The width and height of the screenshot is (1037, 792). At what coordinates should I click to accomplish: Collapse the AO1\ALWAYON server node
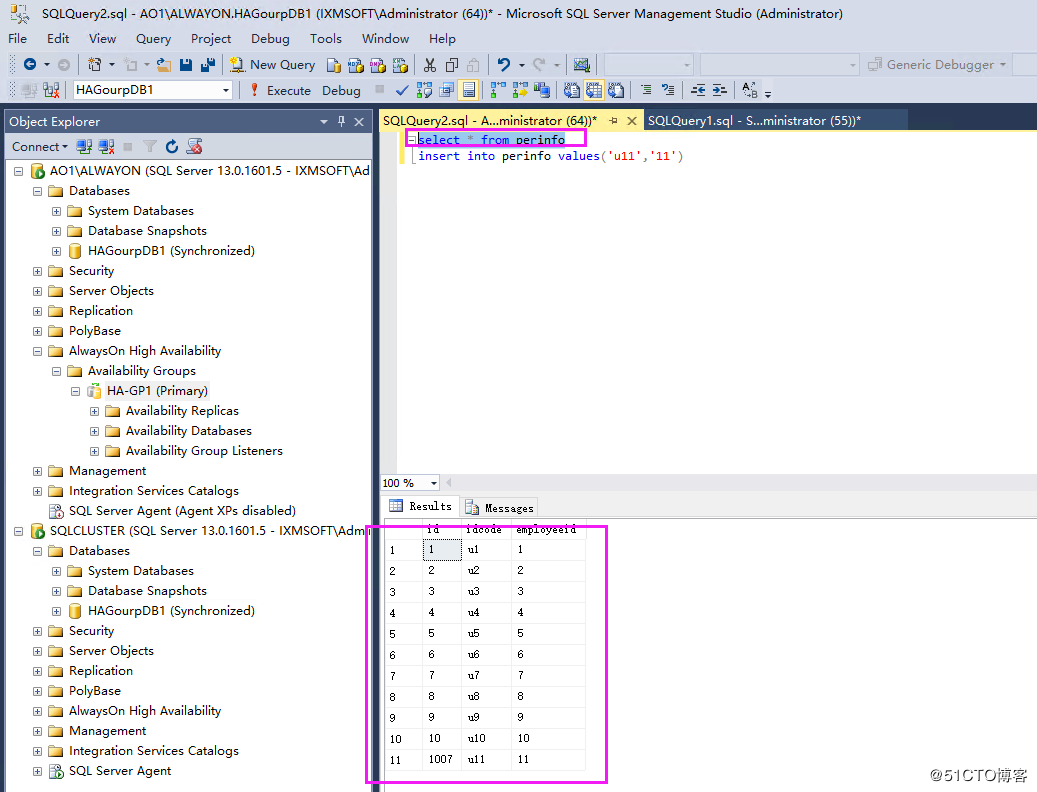19,171
